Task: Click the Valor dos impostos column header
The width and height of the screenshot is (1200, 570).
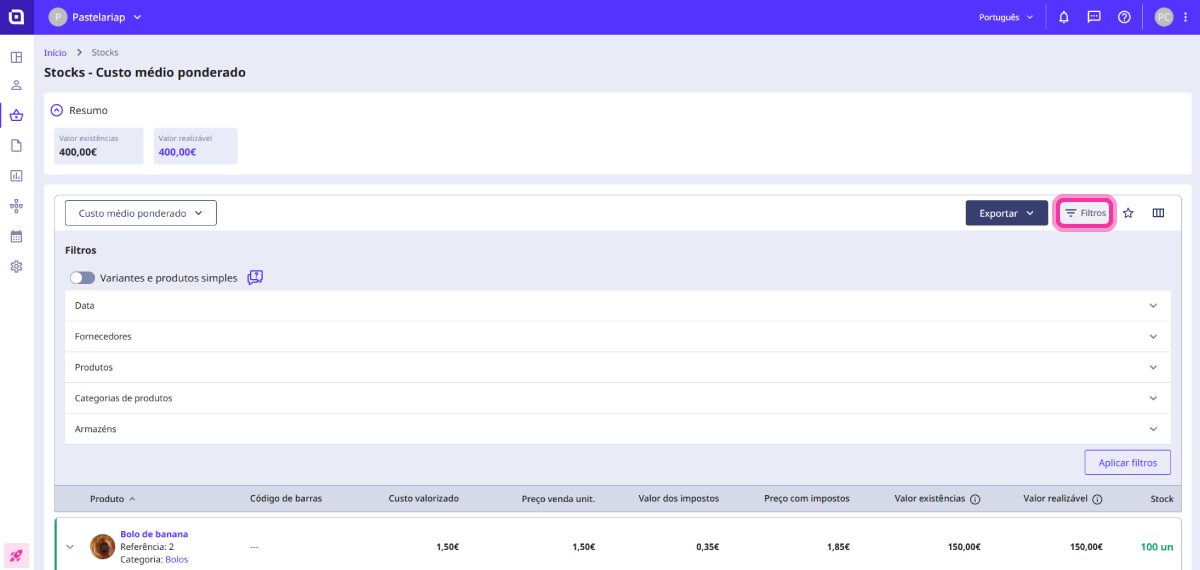Action: pos(678,499)
